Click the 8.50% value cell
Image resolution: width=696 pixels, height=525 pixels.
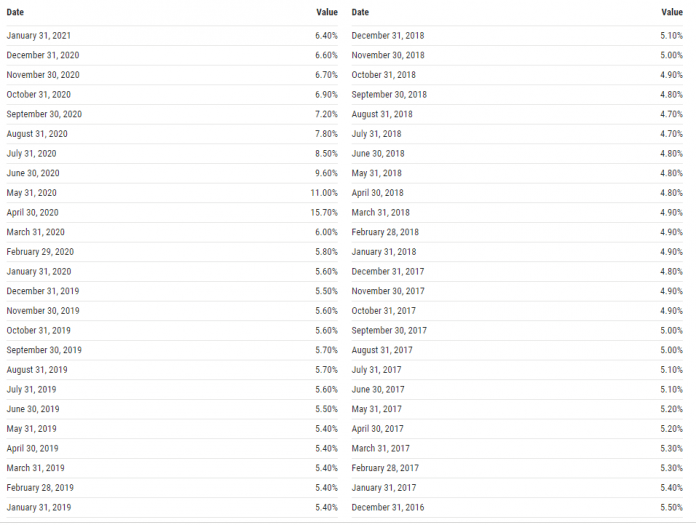point(327,154)
